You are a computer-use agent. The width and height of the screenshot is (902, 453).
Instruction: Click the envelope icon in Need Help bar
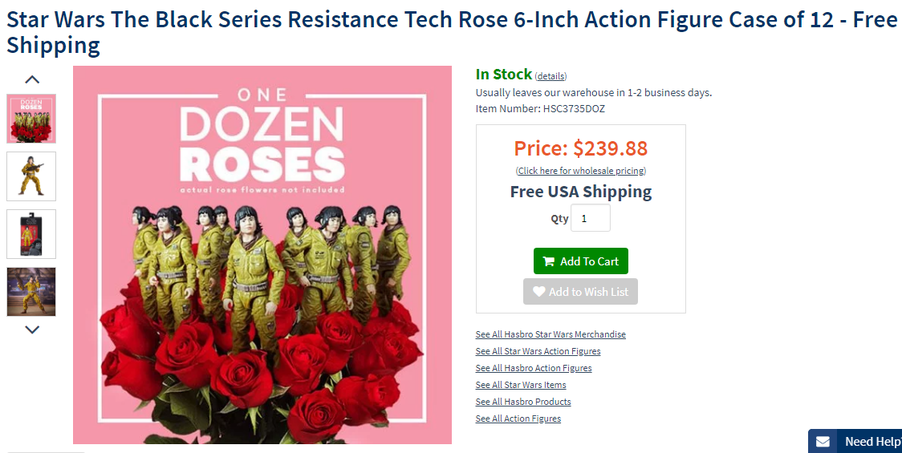[x=822, y=442]
